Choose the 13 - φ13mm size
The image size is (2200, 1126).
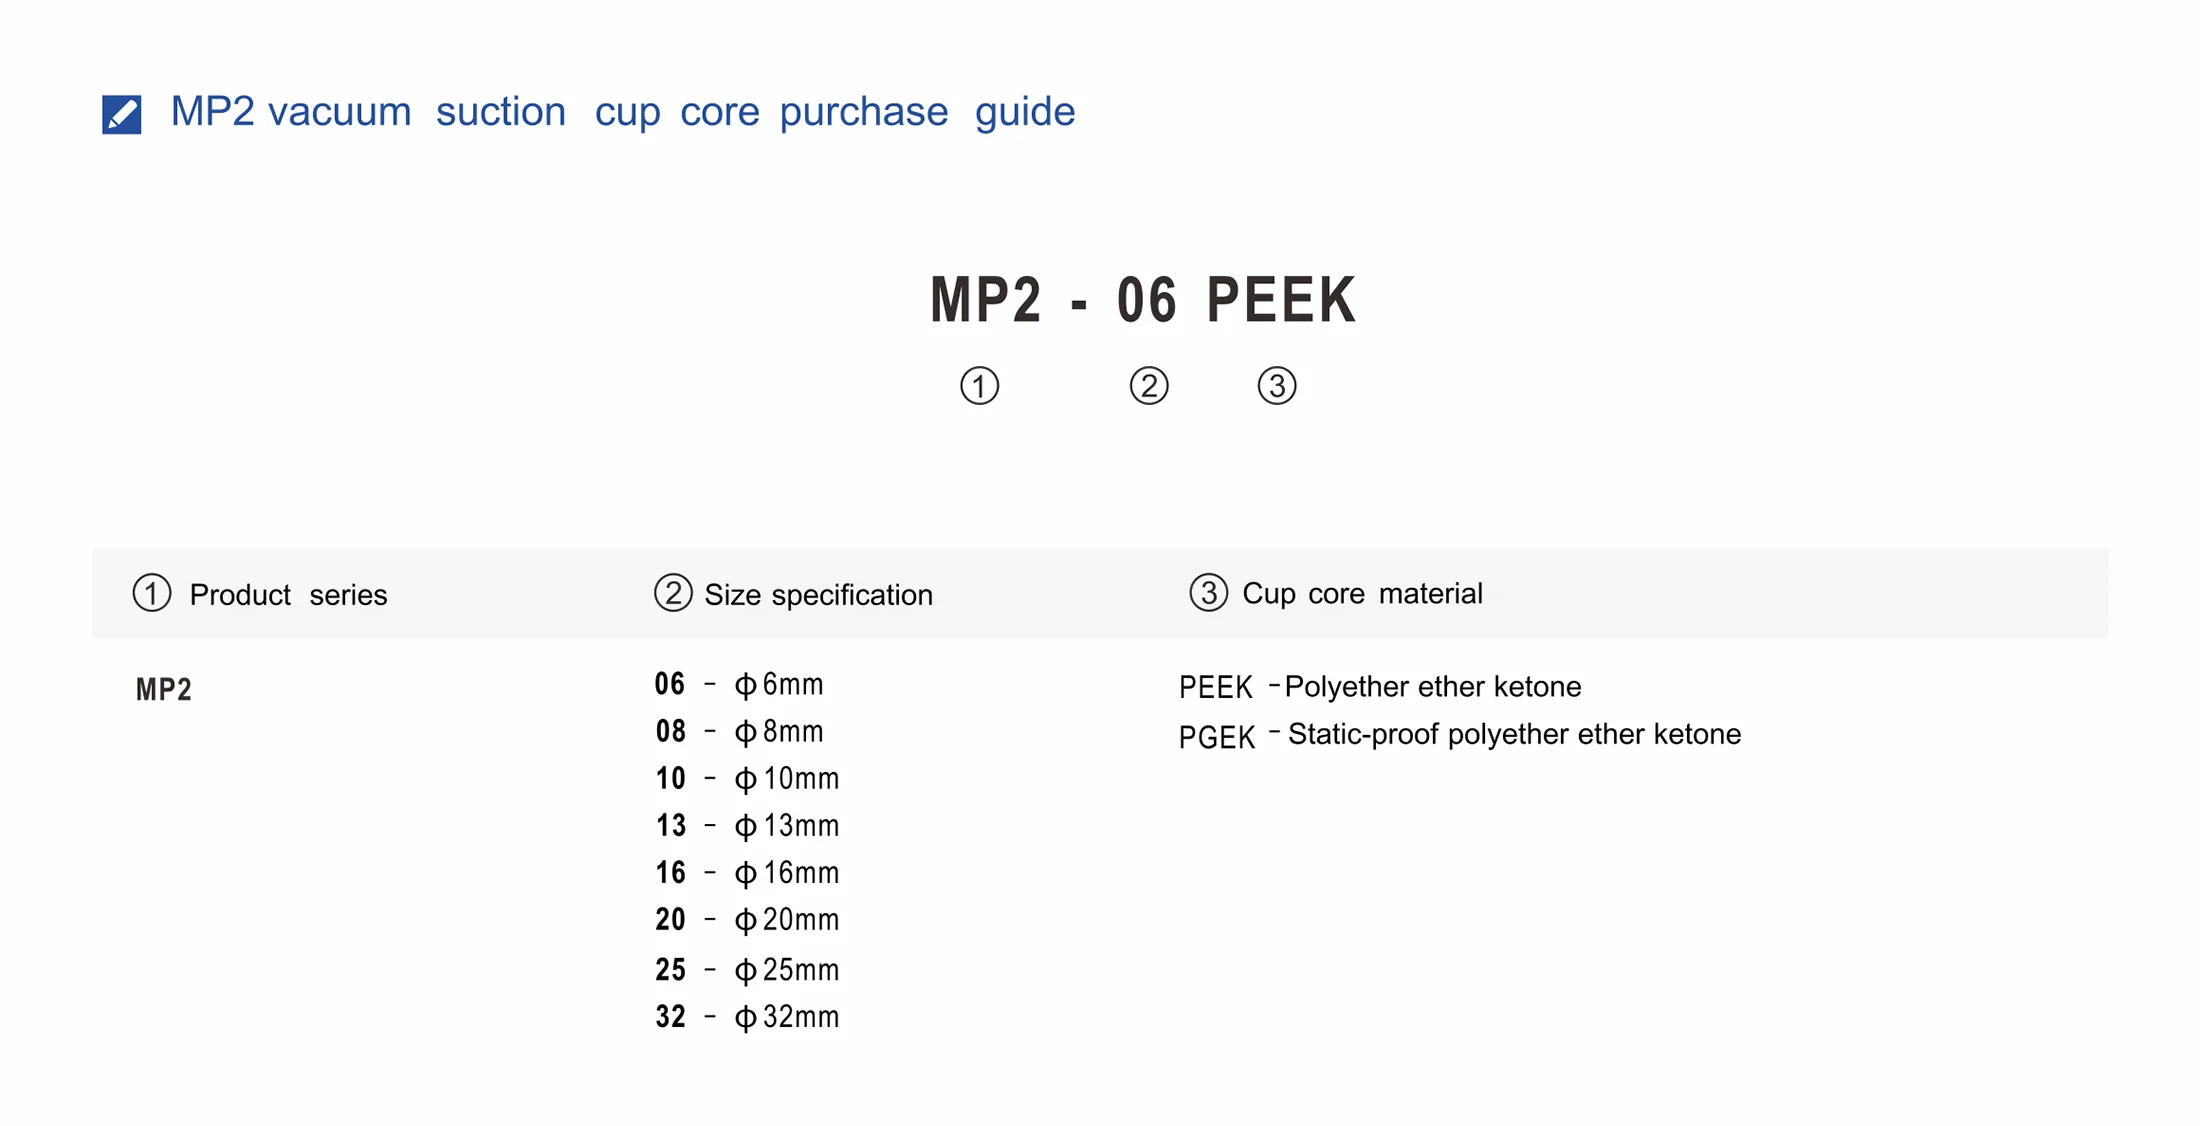(x=747, y=825)
